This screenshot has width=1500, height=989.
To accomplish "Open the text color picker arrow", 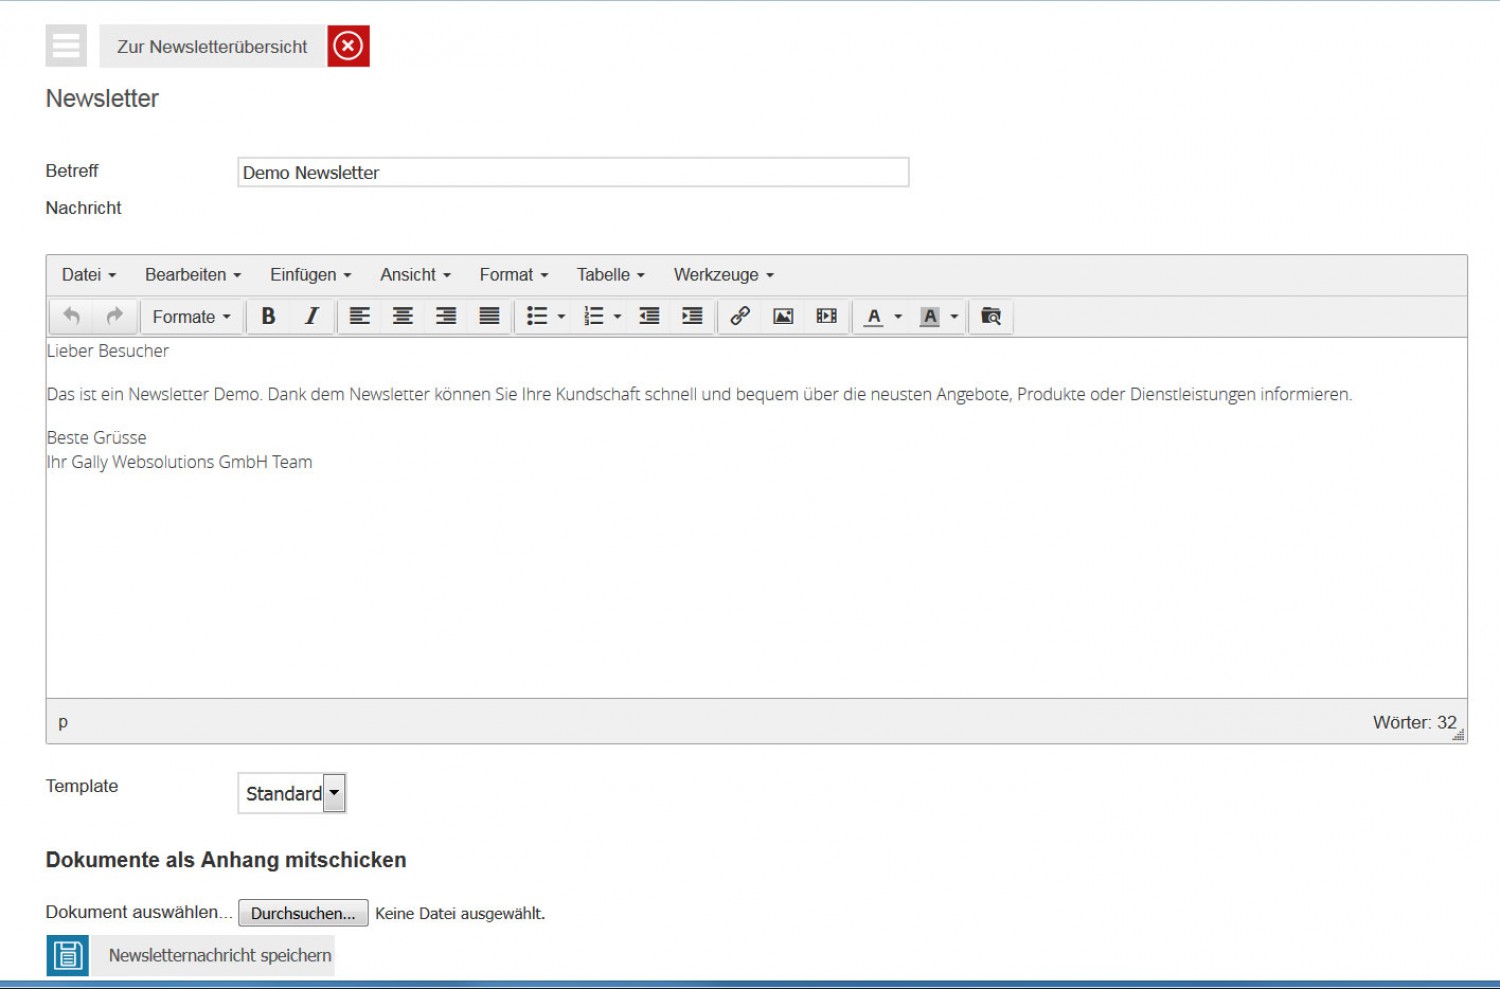I will 898,317.
